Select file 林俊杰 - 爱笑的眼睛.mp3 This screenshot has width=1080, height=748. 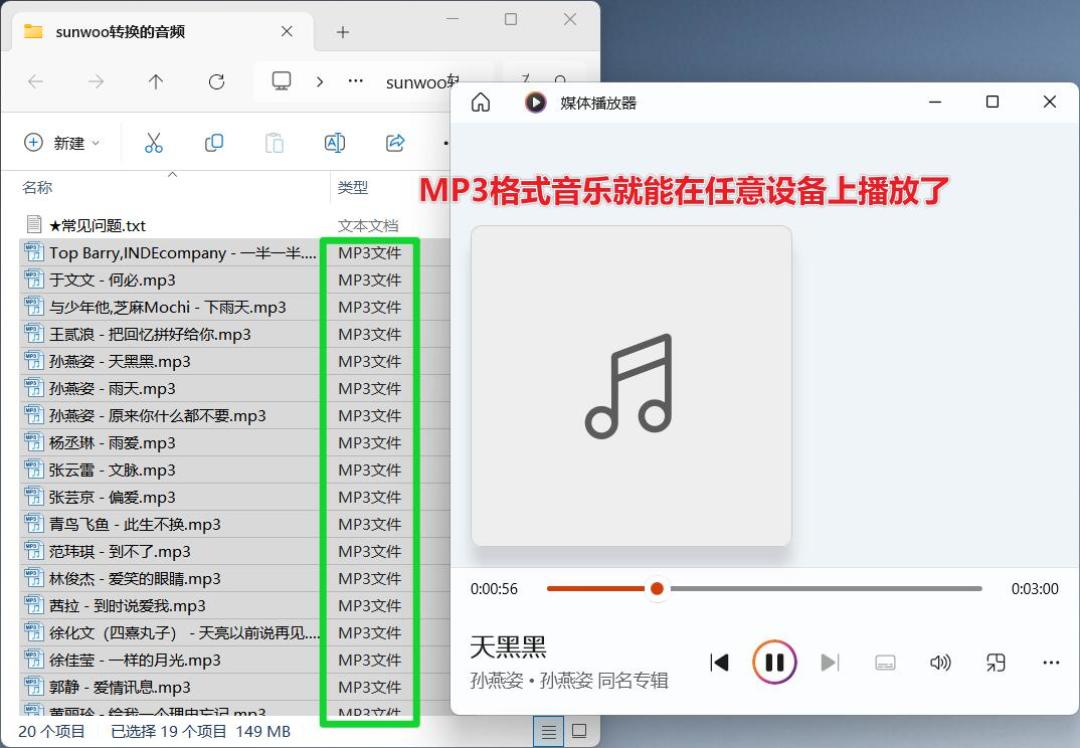pos(134,579)
